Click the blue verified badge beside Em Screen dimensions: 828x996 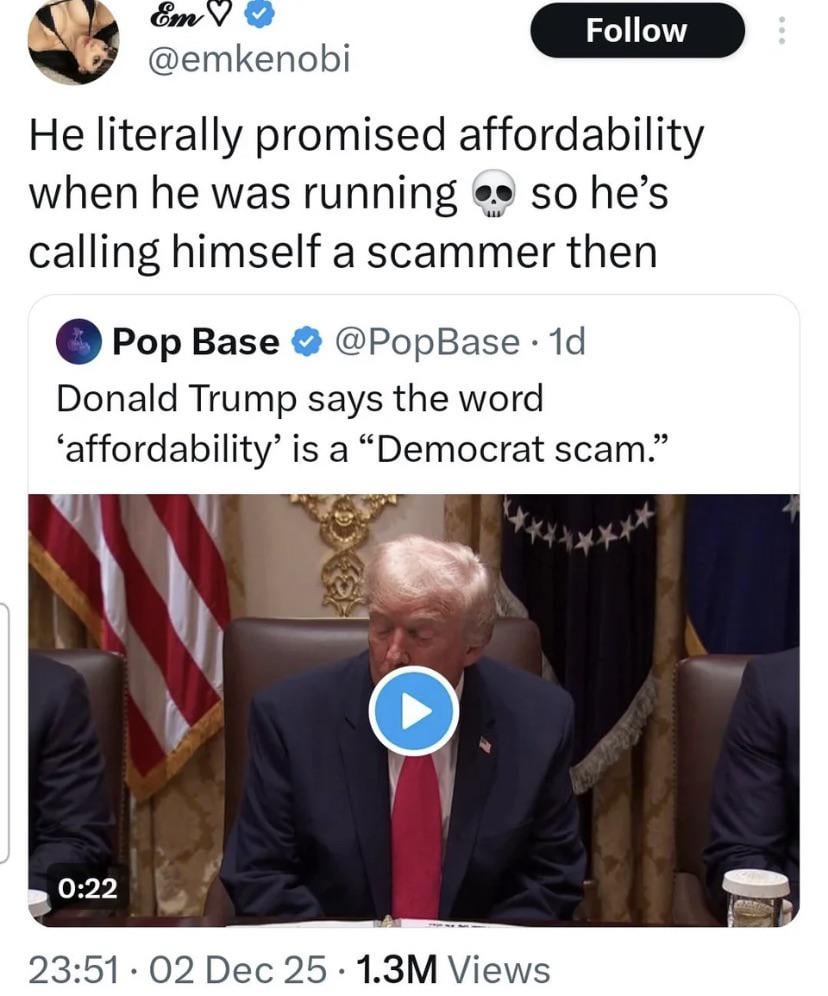tap(259, 16)
